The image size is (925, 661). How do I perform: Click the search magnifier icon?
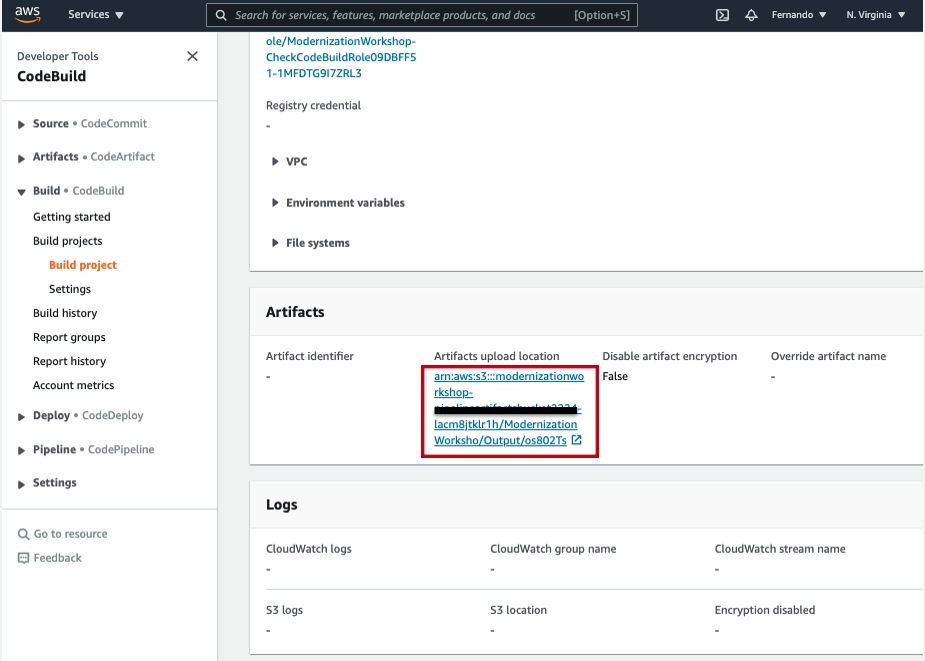(221, 15)
